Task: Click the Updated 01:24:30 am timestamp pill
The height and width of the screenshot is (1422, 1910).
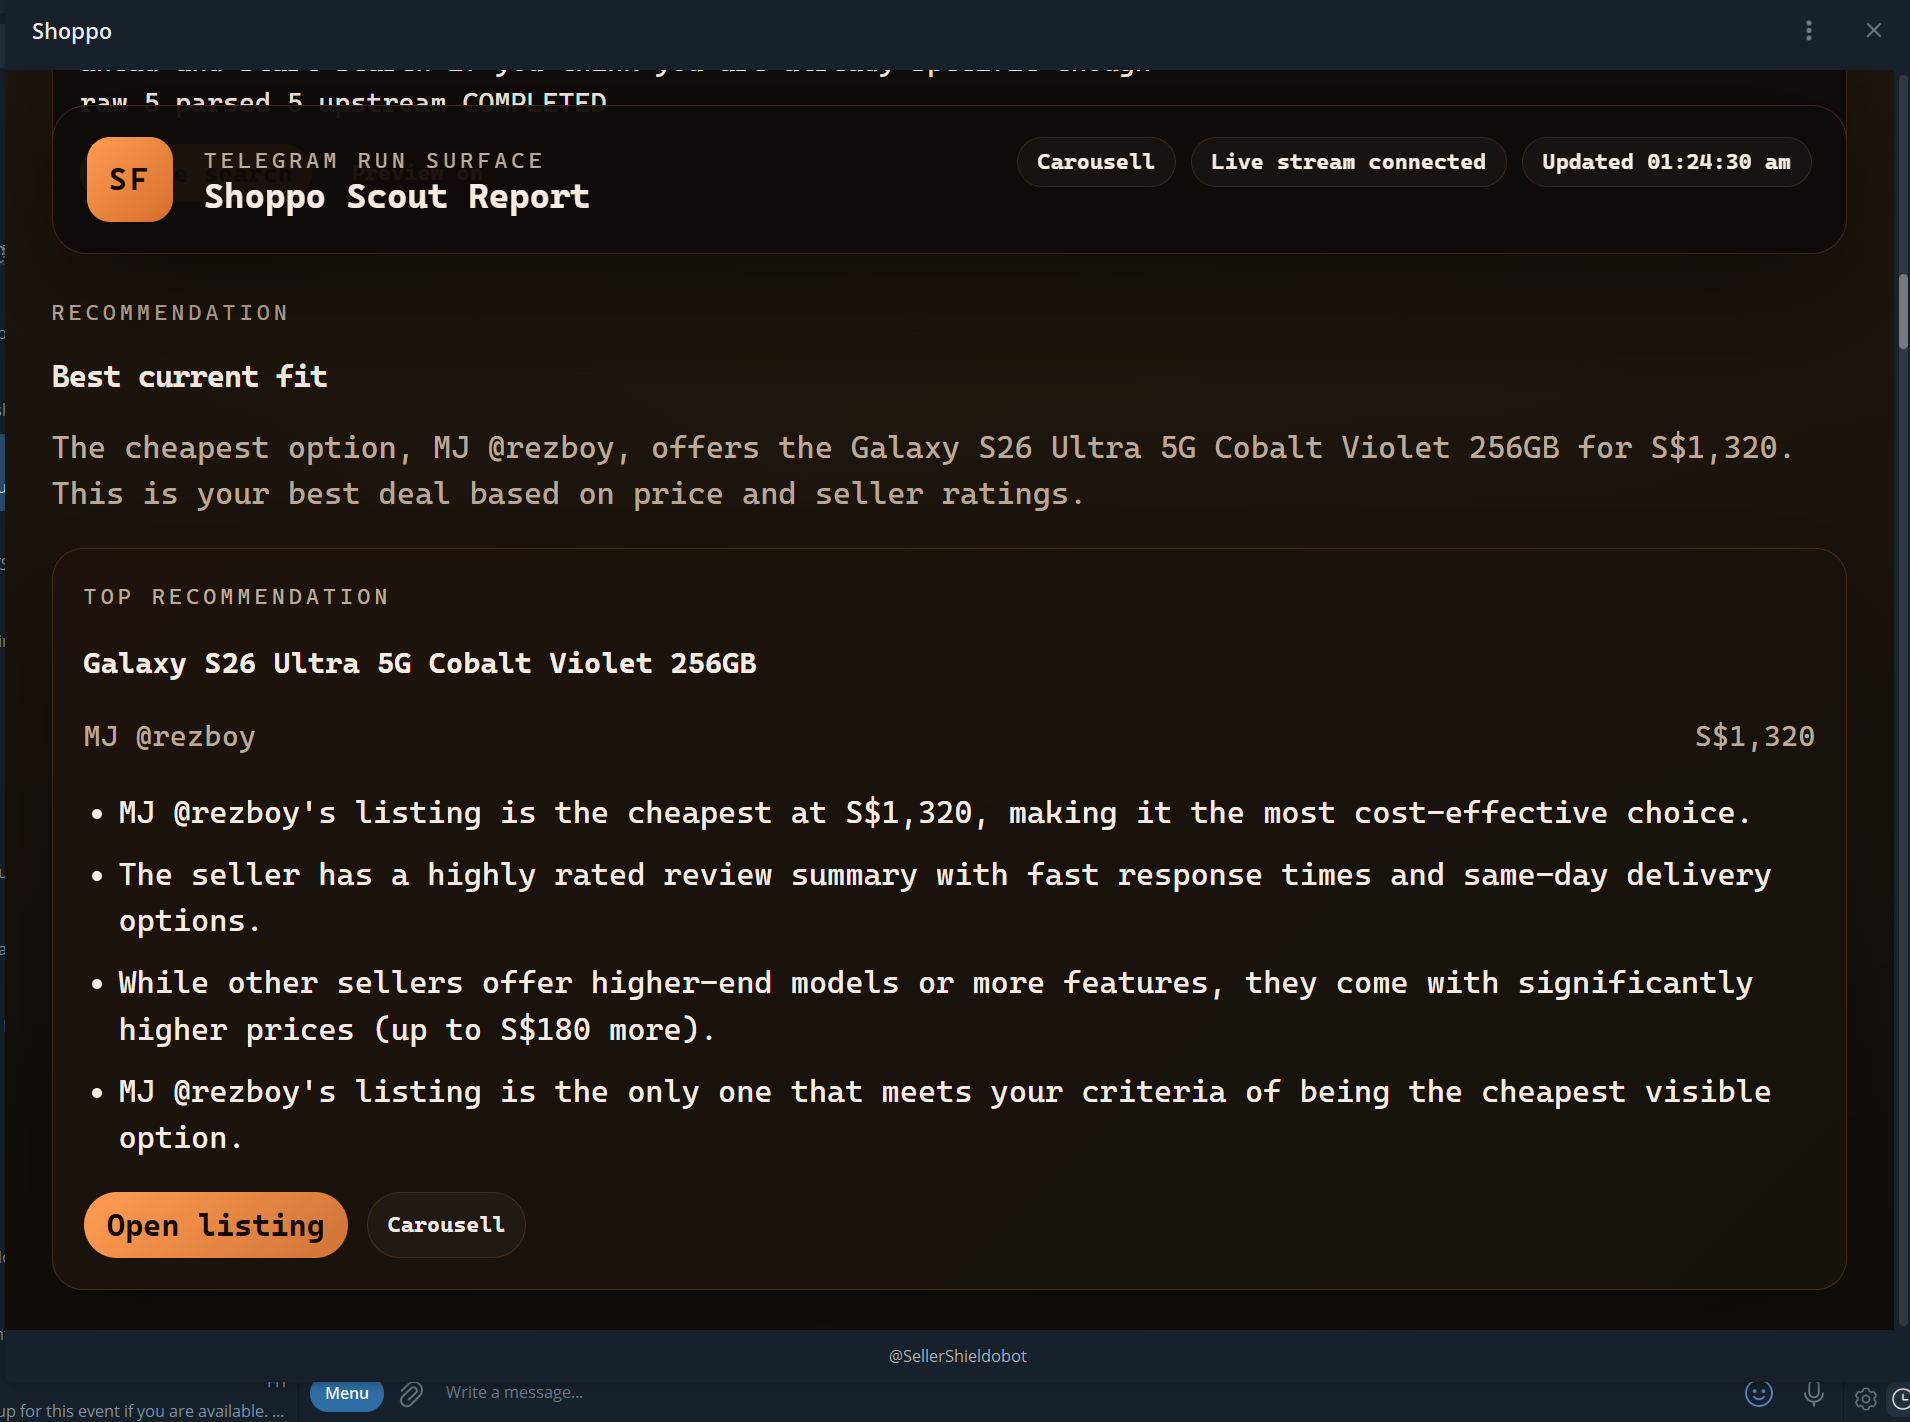Action: pyautogui.click(x=1665, y=162)
